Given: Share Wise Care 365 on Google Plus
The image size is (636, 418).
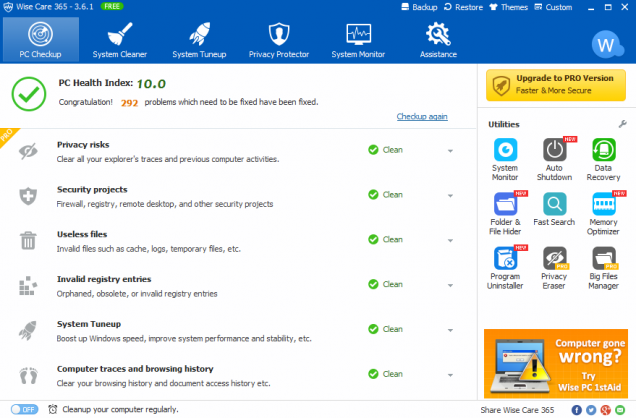Looking at the screenshot, I should click(x=605, y=410).
